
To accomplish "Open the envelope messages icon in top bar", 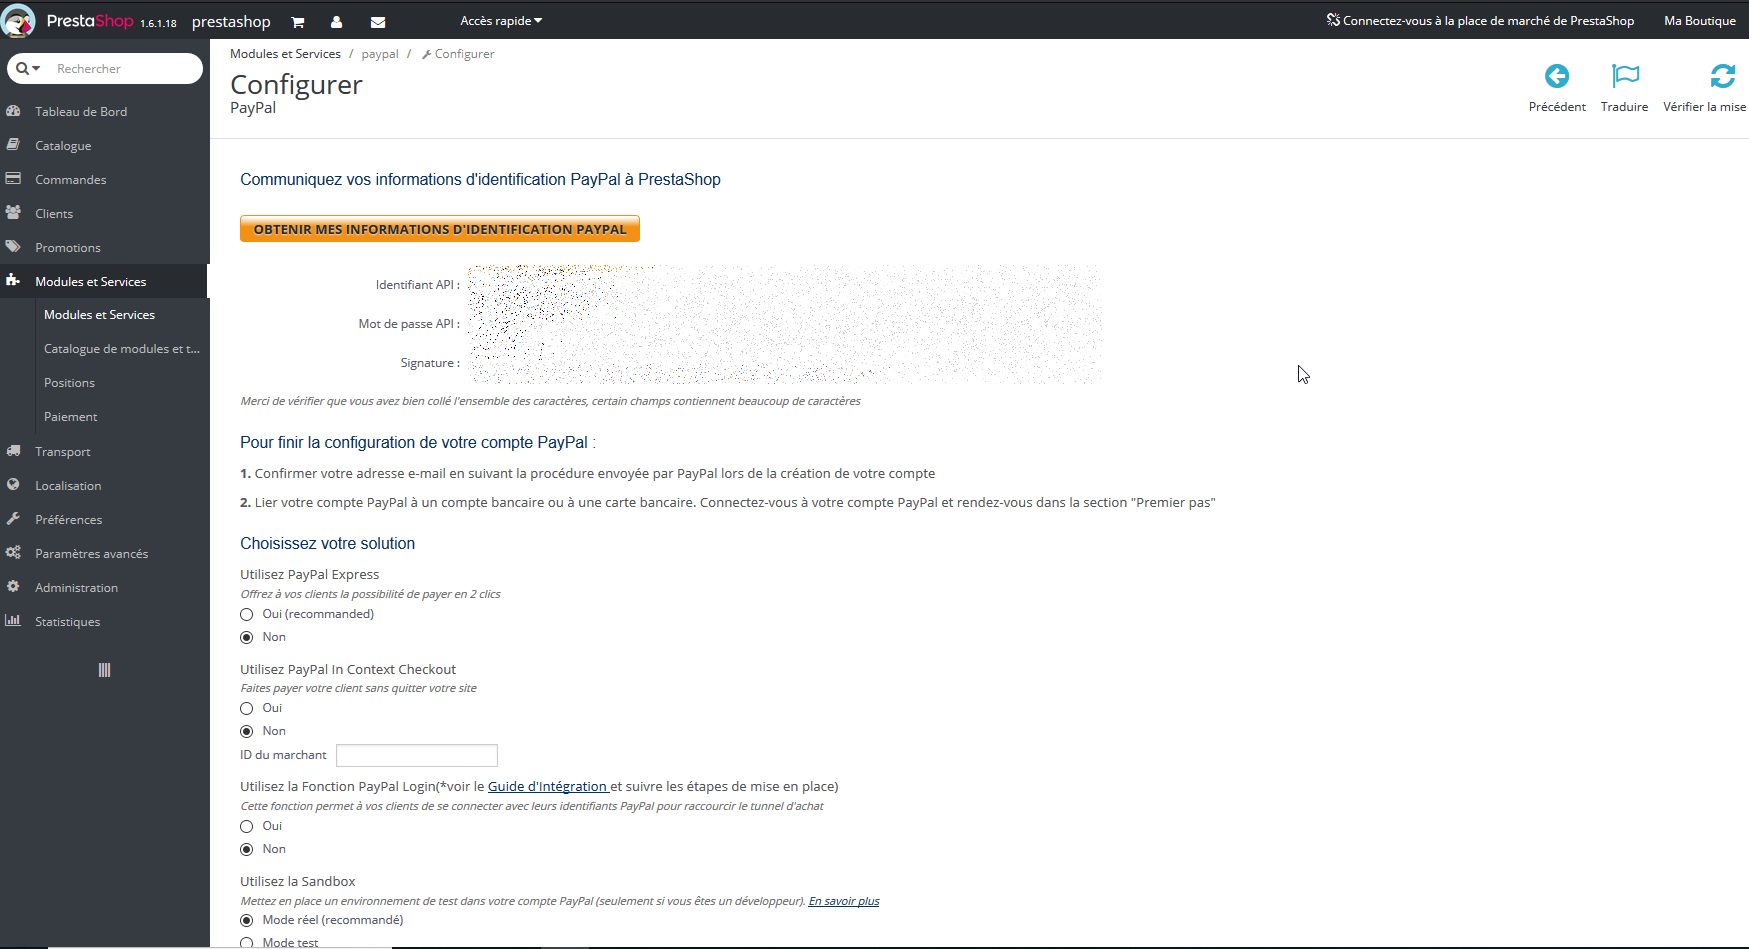I will pos(378,22).
